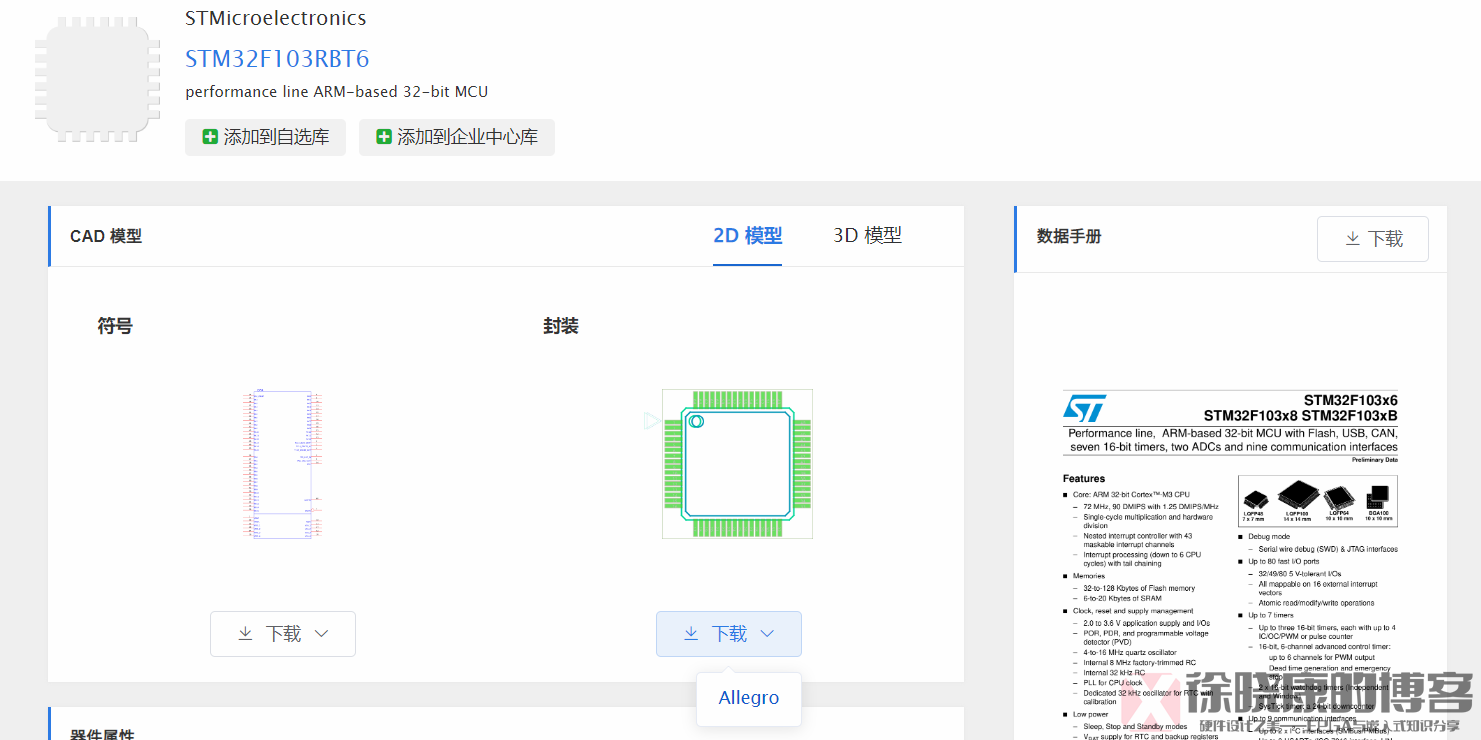Switch to the 3D 模型 tab
Screen dimensions: 1481x740
pos(868,236)
